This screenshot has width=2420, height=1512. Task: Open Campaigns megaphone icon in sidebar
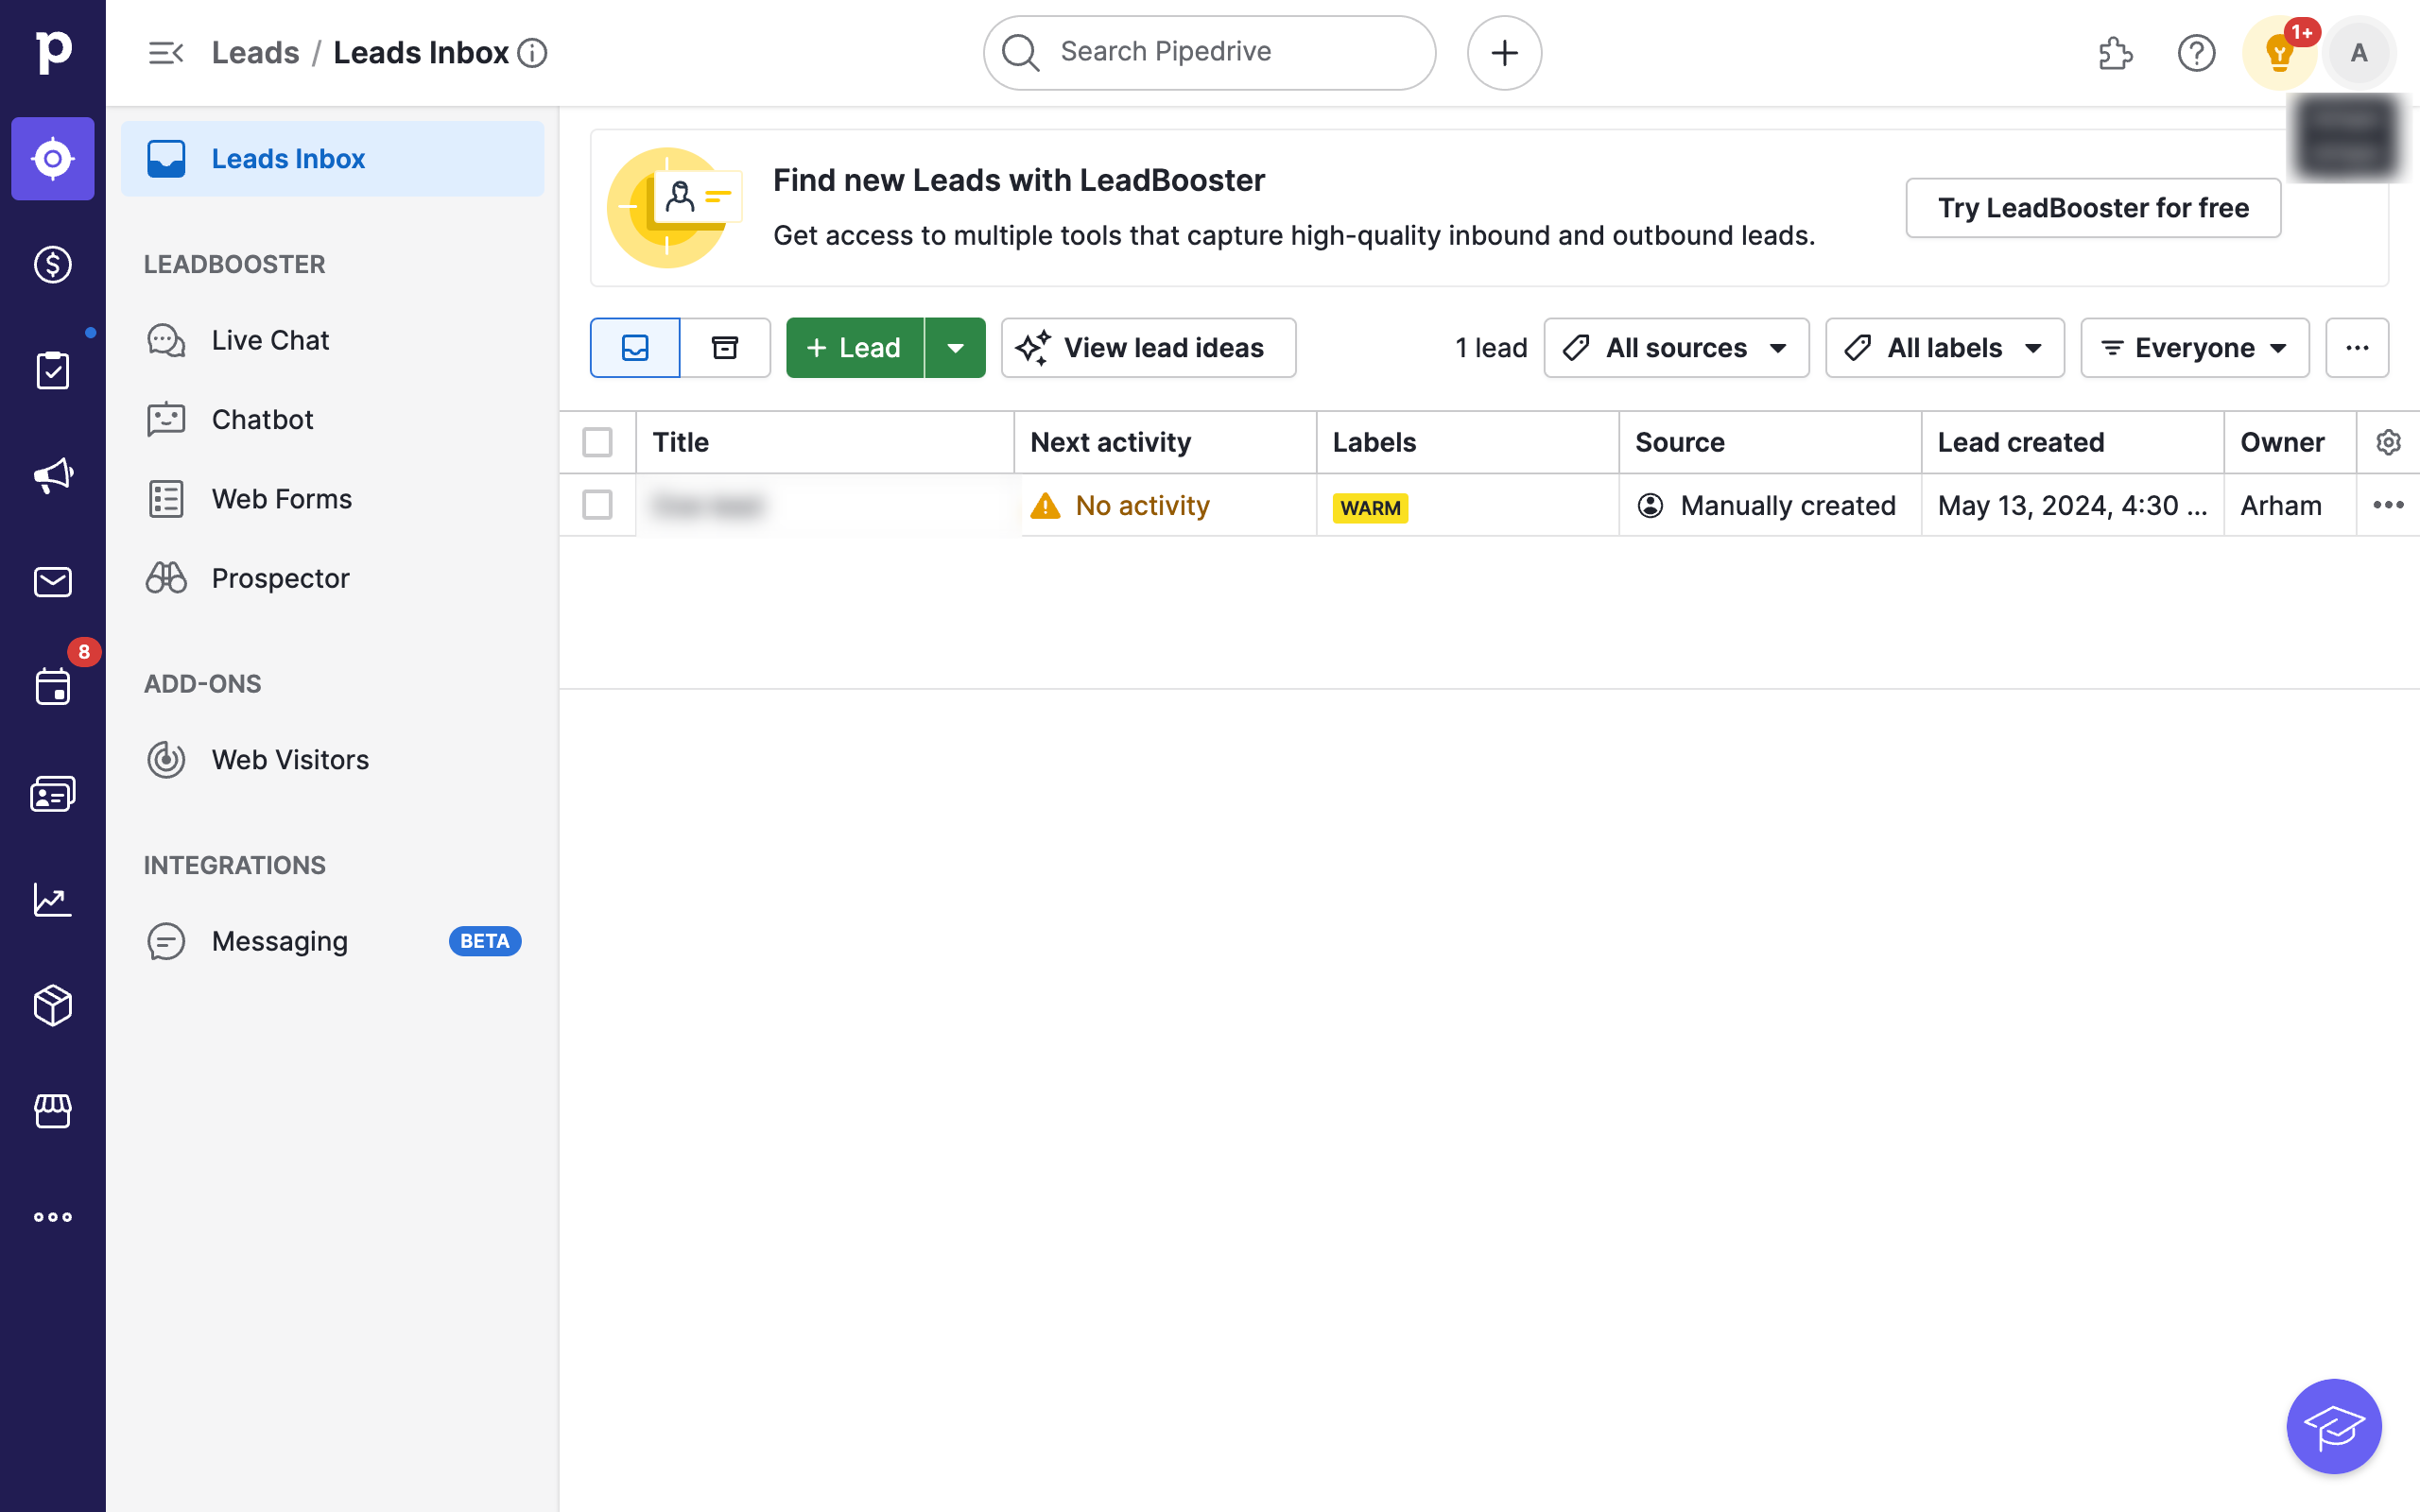[x=52, y=475]
